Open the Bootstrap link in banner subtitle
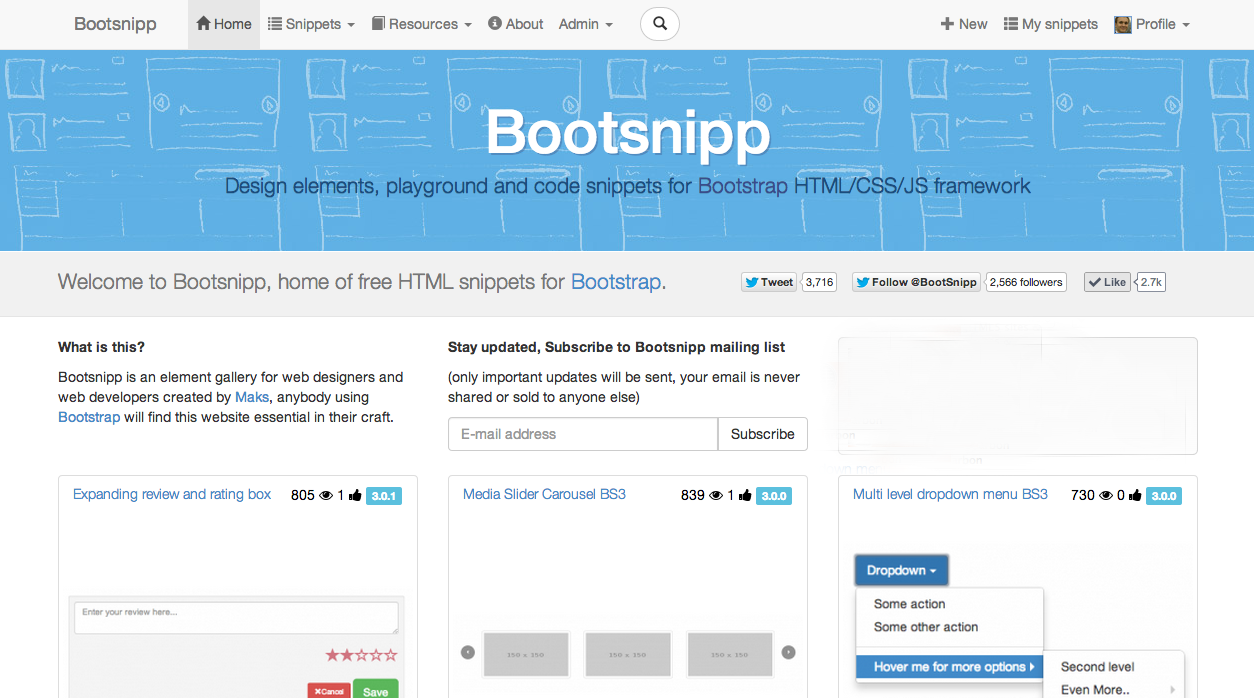This screenshot has width=1254, height=698. pyautogui.click(x=743, y=186)
